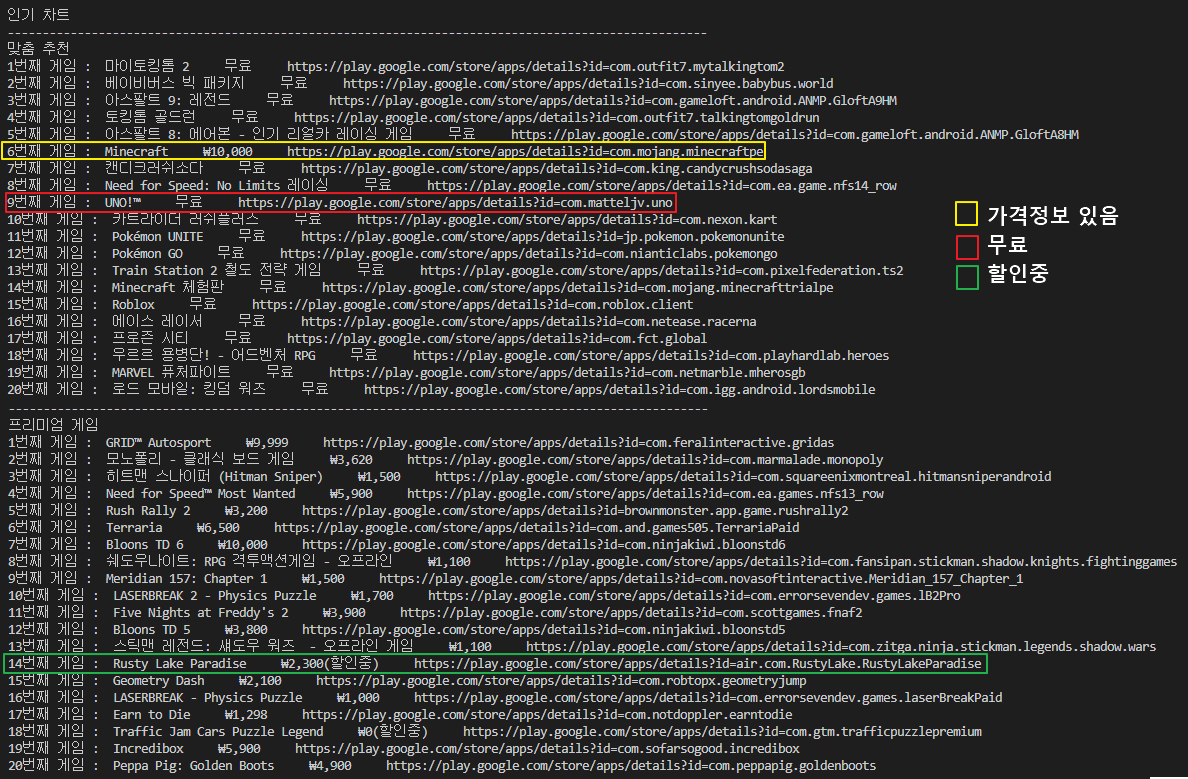Image resolution: width=1188 pixels, height=779 pixels.
Task: Click the 'Roblox' game name
Action: click(133, 305)
